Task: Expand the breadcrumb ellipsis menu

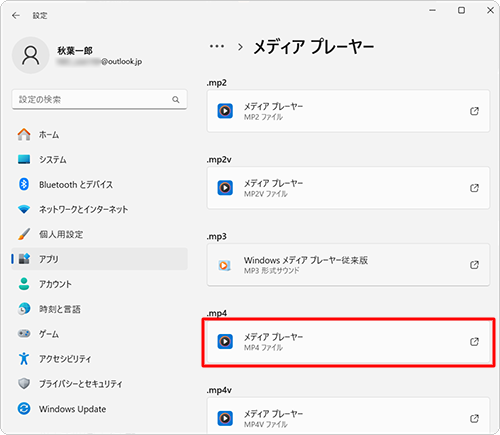Action: [217, 47]
